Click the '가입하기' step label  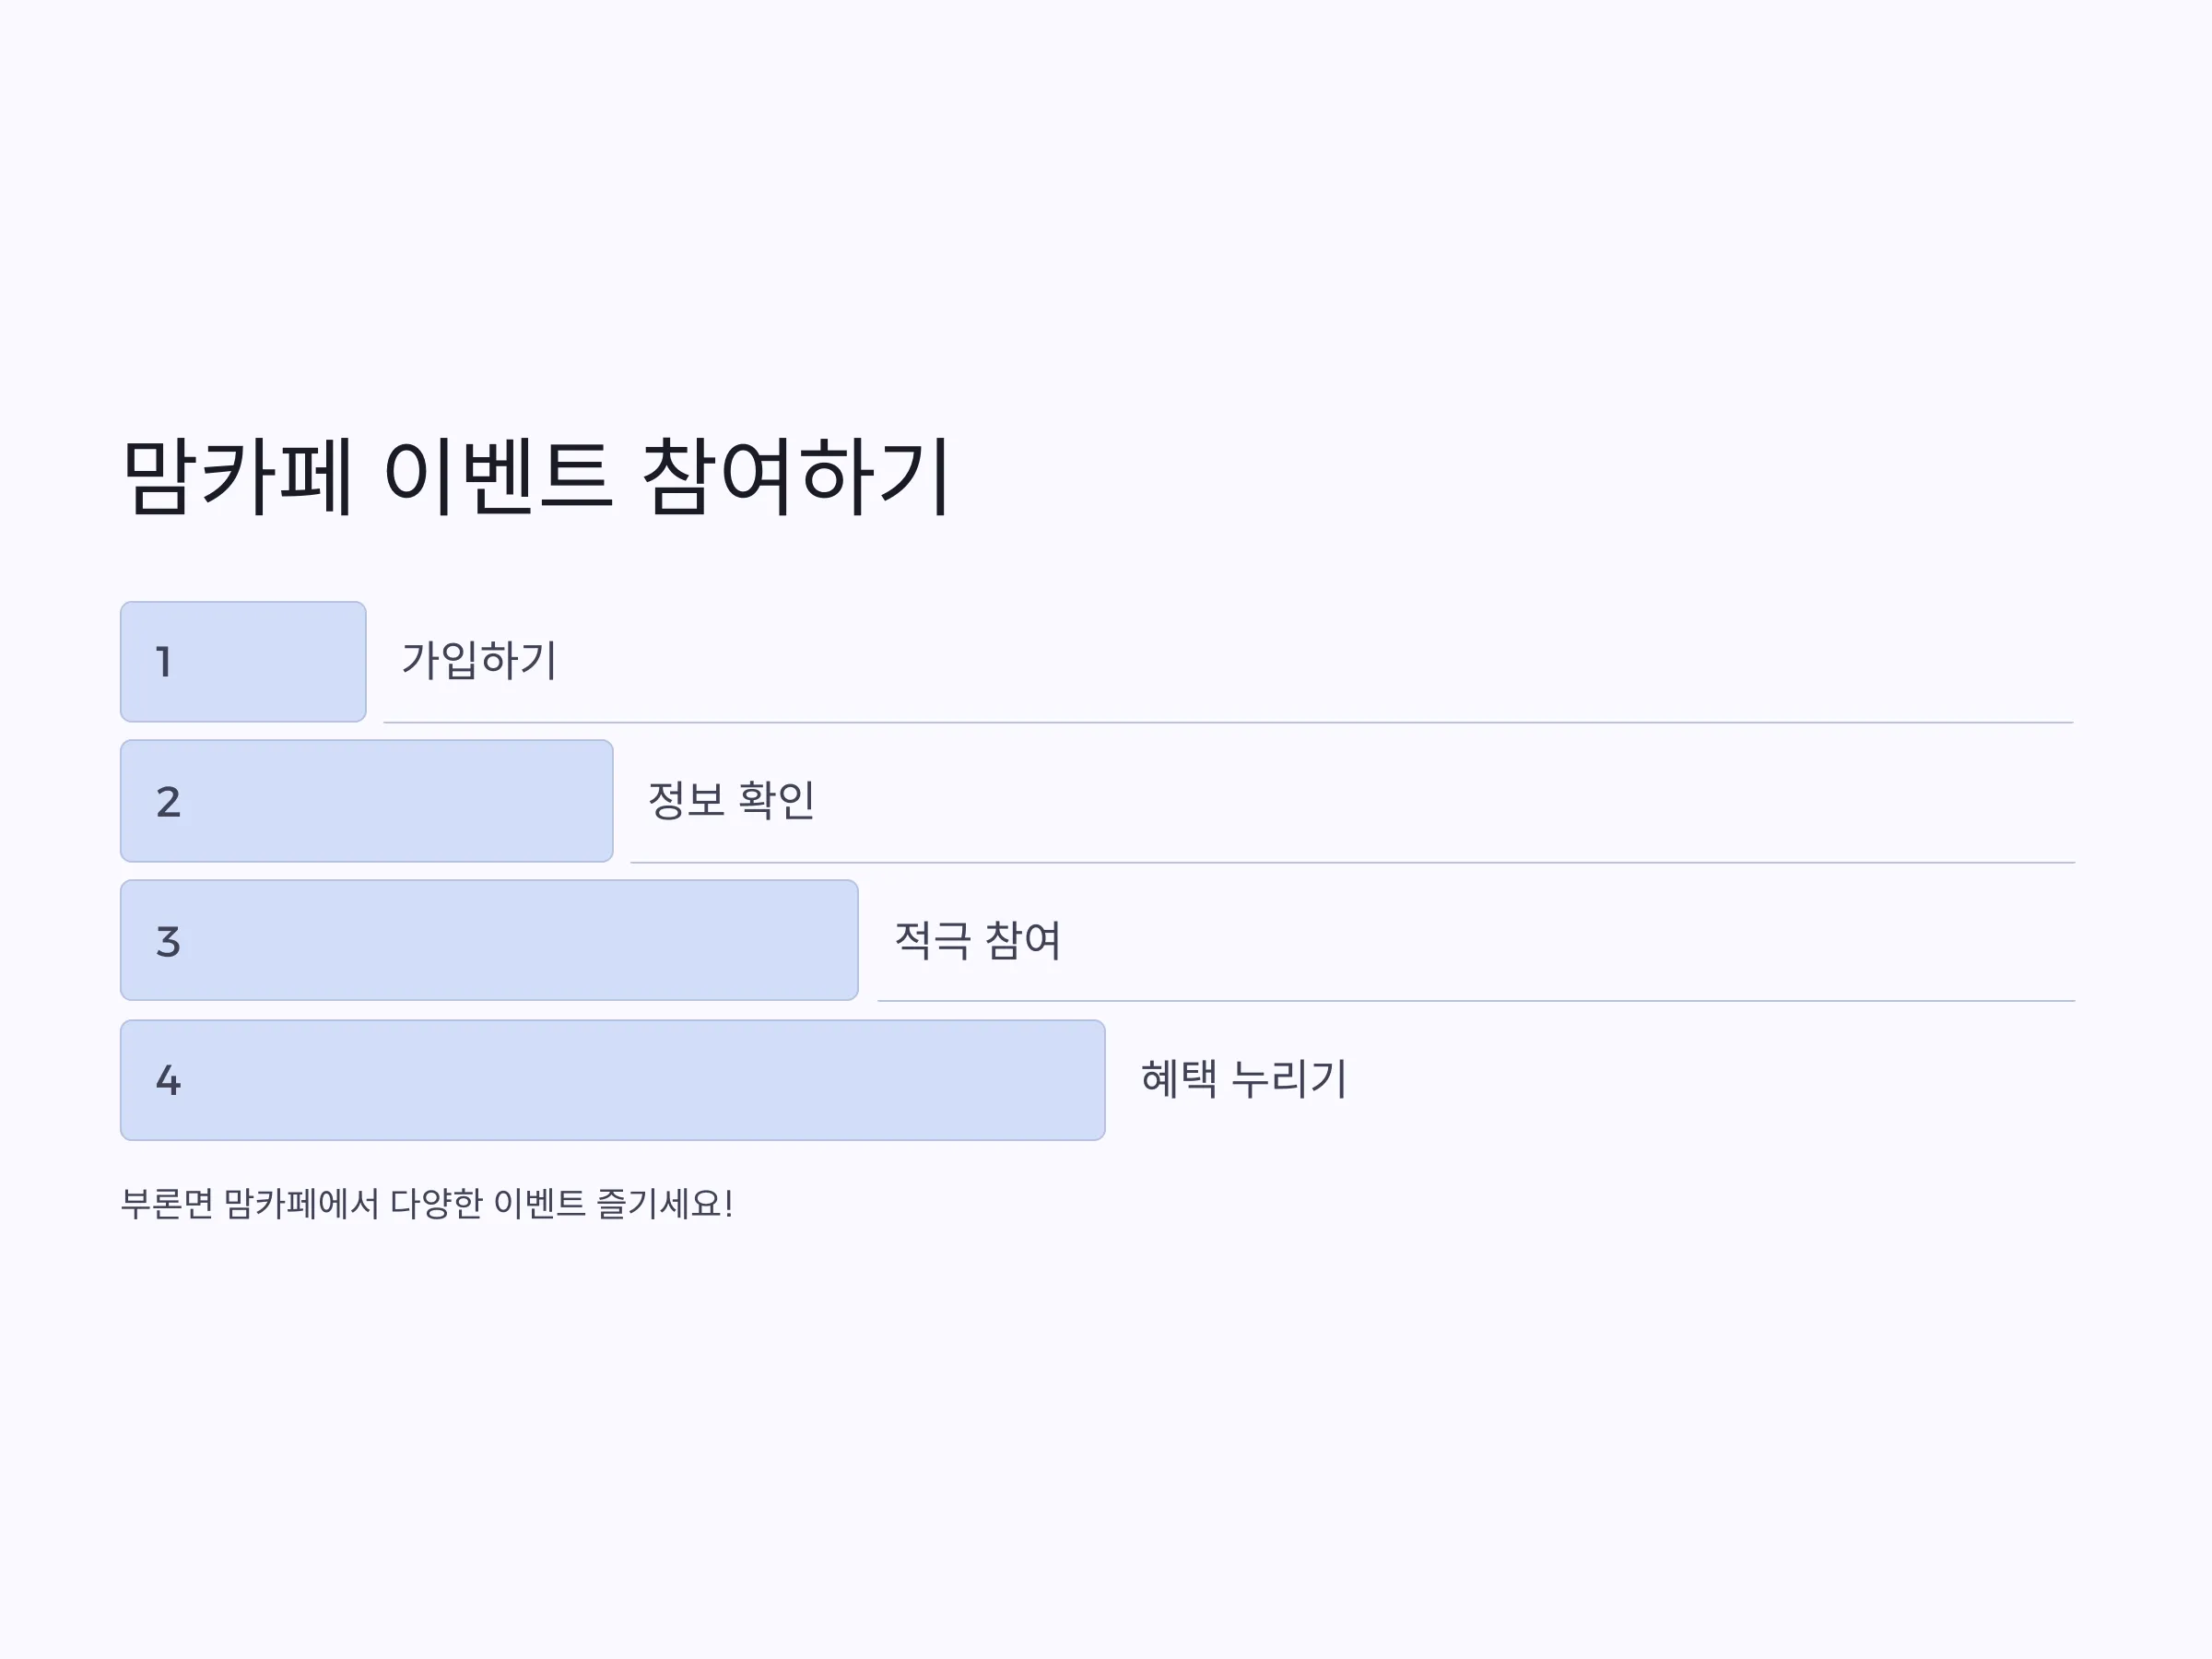(479, 660)
